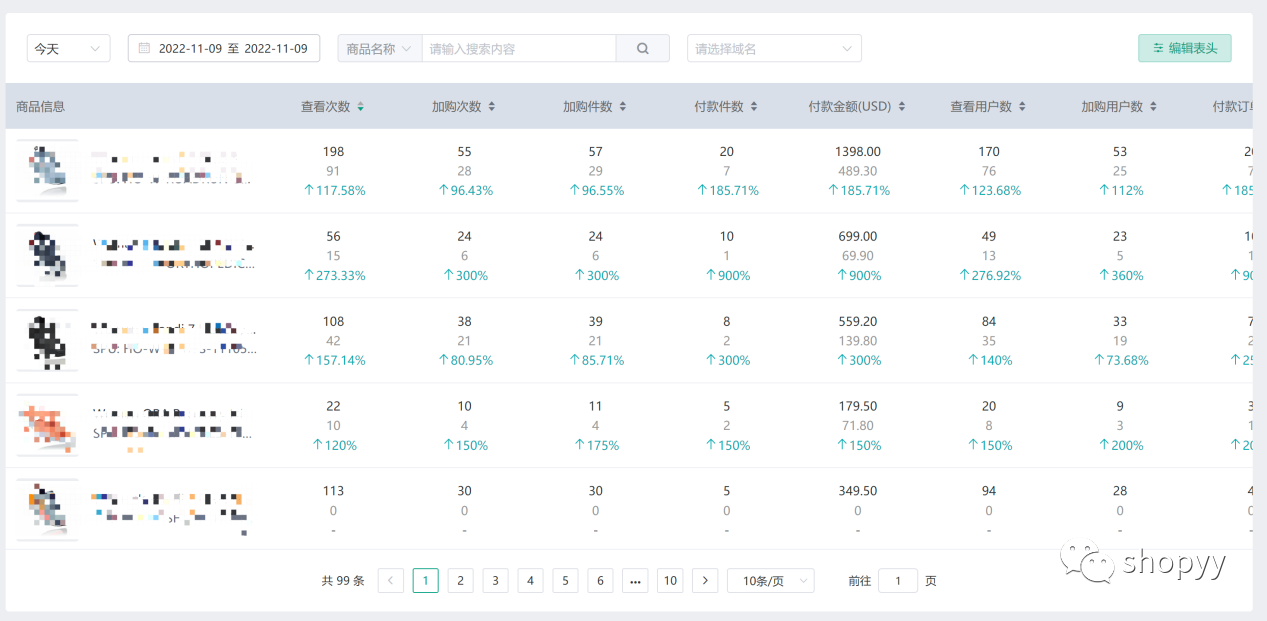
Task: Sort by 加购次数 column arrows
Action: tap(491, 107)
